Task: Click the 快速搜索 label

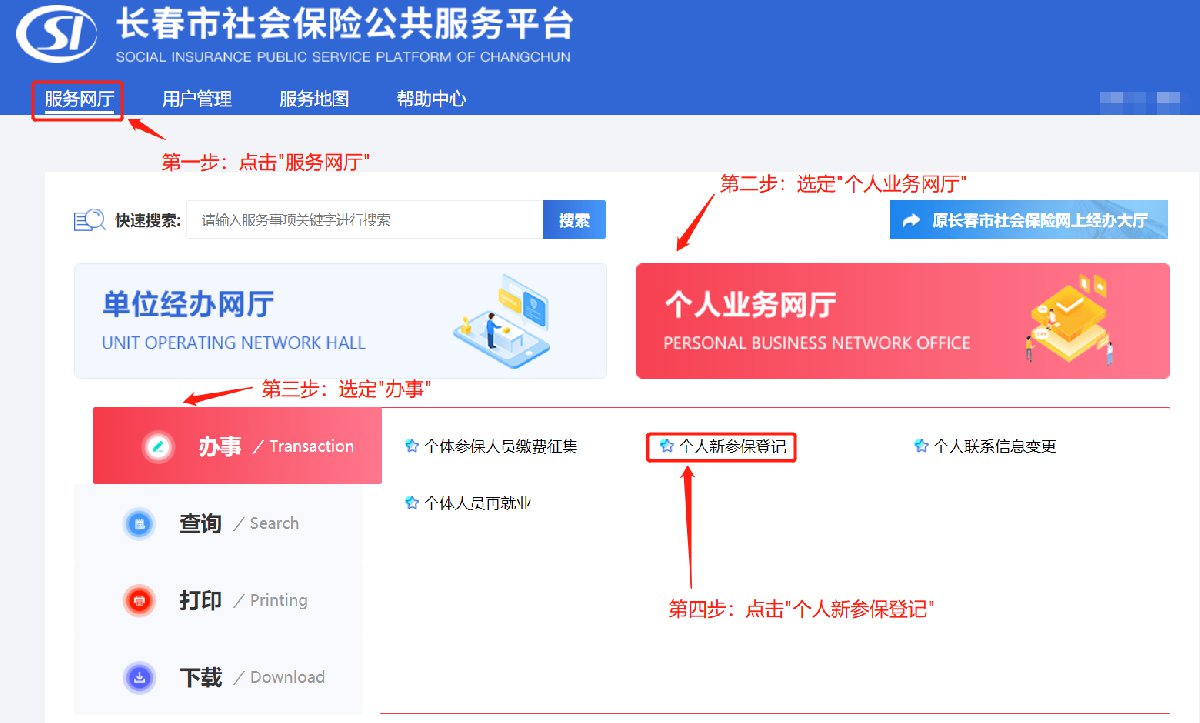Action: pos(148,220)
